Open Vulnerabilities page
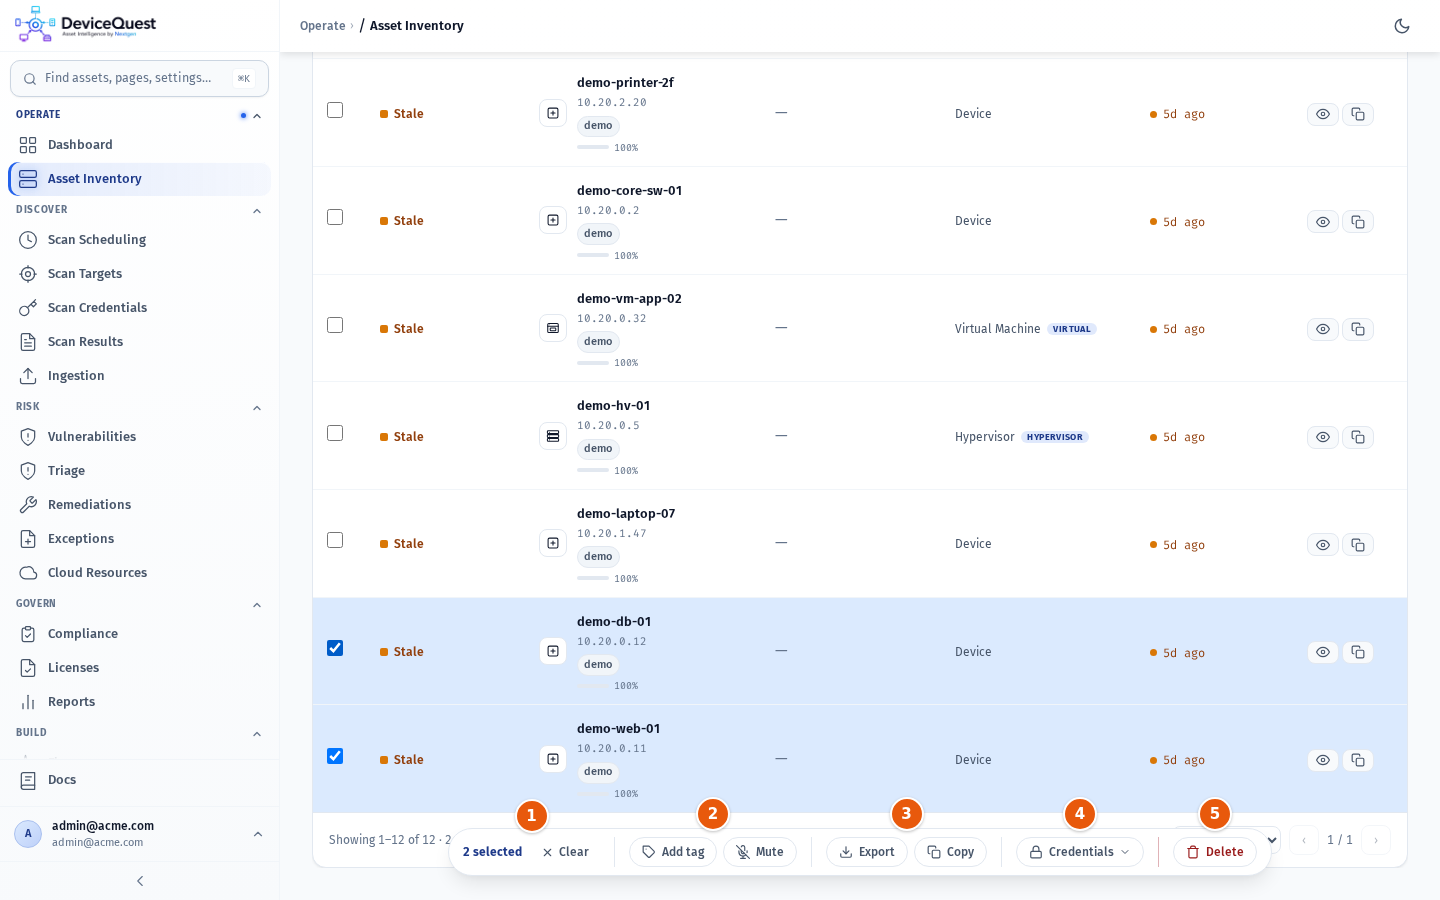This screenshot has height=900, width=1440. 139,437
